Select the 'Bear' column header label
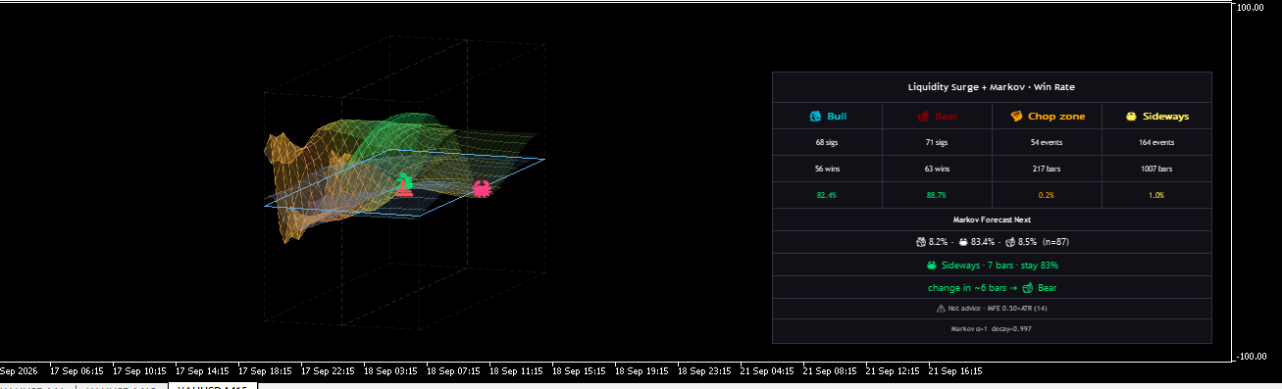1282x389 pixels. tap(946, 116)
